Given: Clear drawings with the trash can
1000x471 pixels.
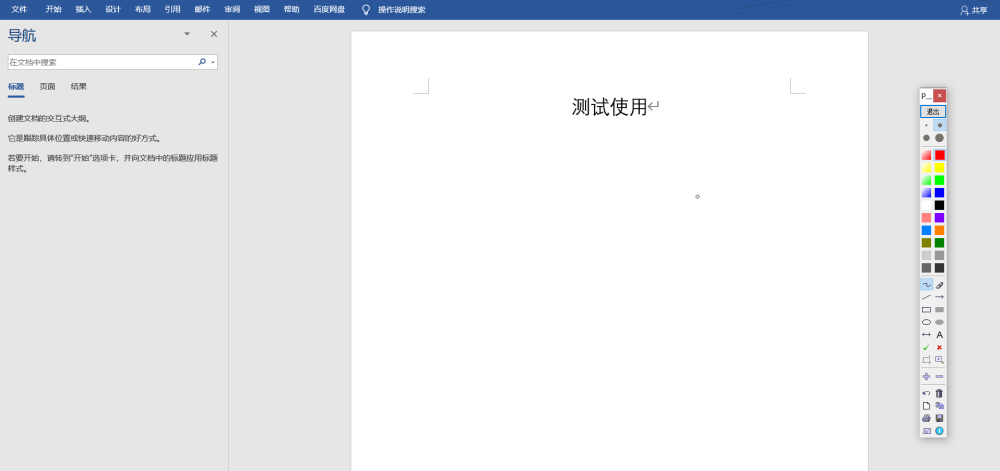Looking at the screenshot, I should (939, 393).
